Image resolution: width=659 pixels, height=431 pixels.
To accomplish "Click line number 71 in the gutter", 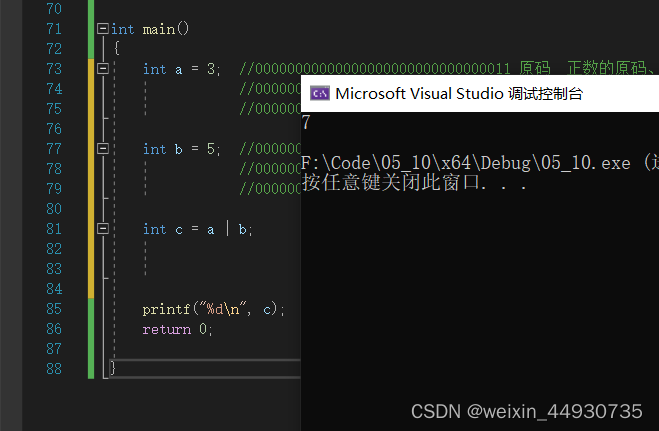I will 54,29.
